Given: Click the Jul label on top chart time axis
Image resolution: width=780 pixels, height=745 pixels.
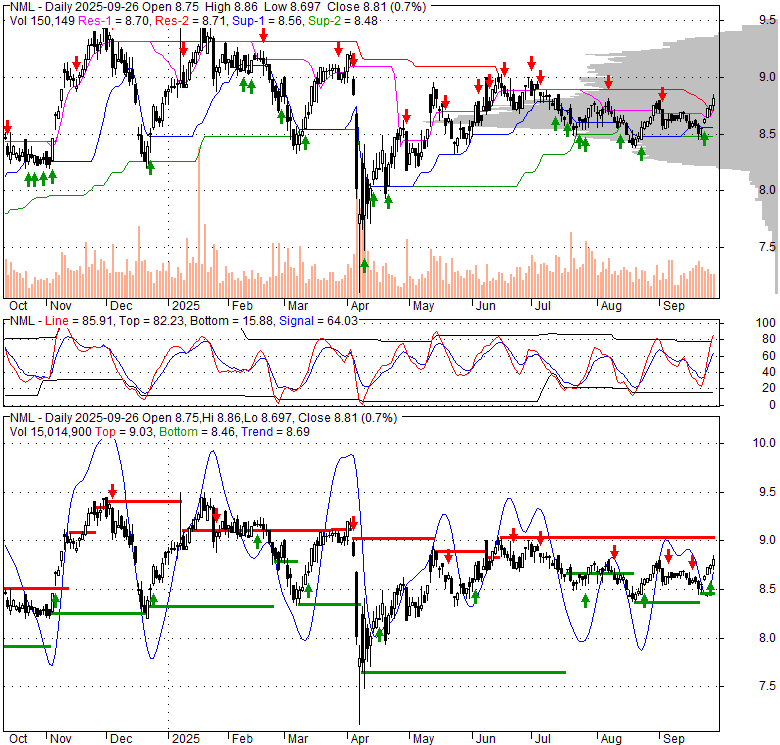Looking at the screenshot, I should [543, 306].
